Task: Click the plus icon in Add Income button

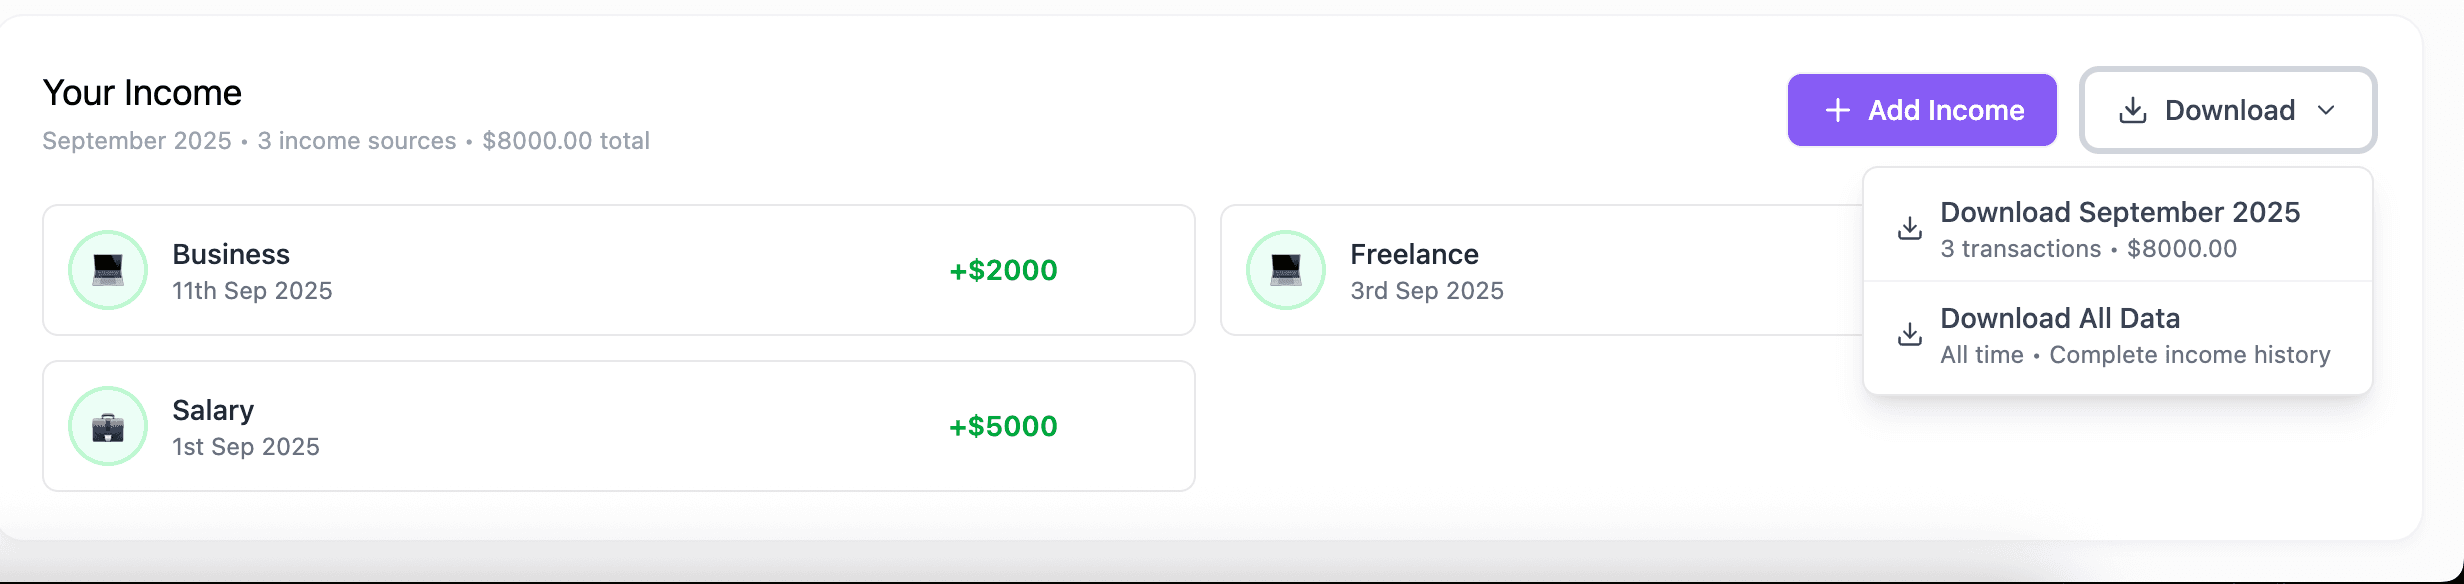Action: pos(1838,110)
